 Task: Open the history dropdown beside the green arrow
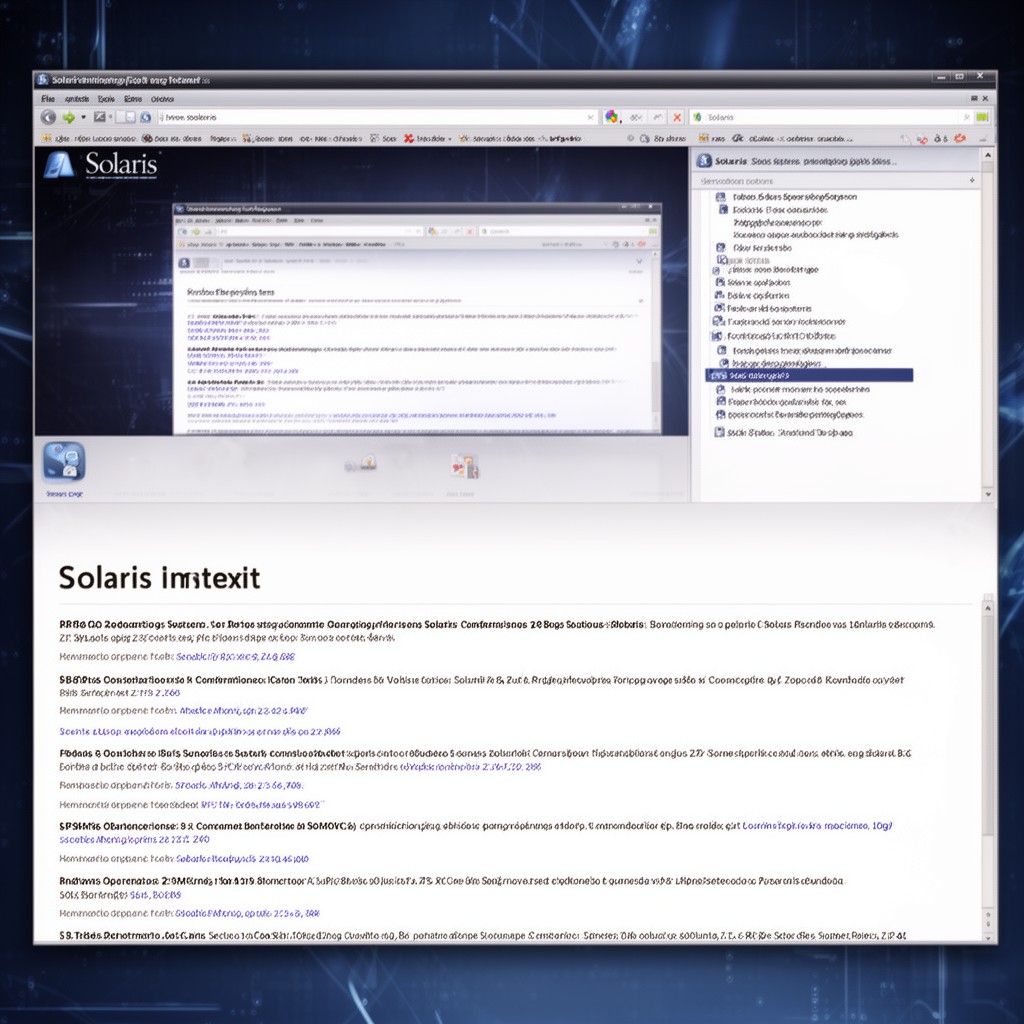(84, 118)
